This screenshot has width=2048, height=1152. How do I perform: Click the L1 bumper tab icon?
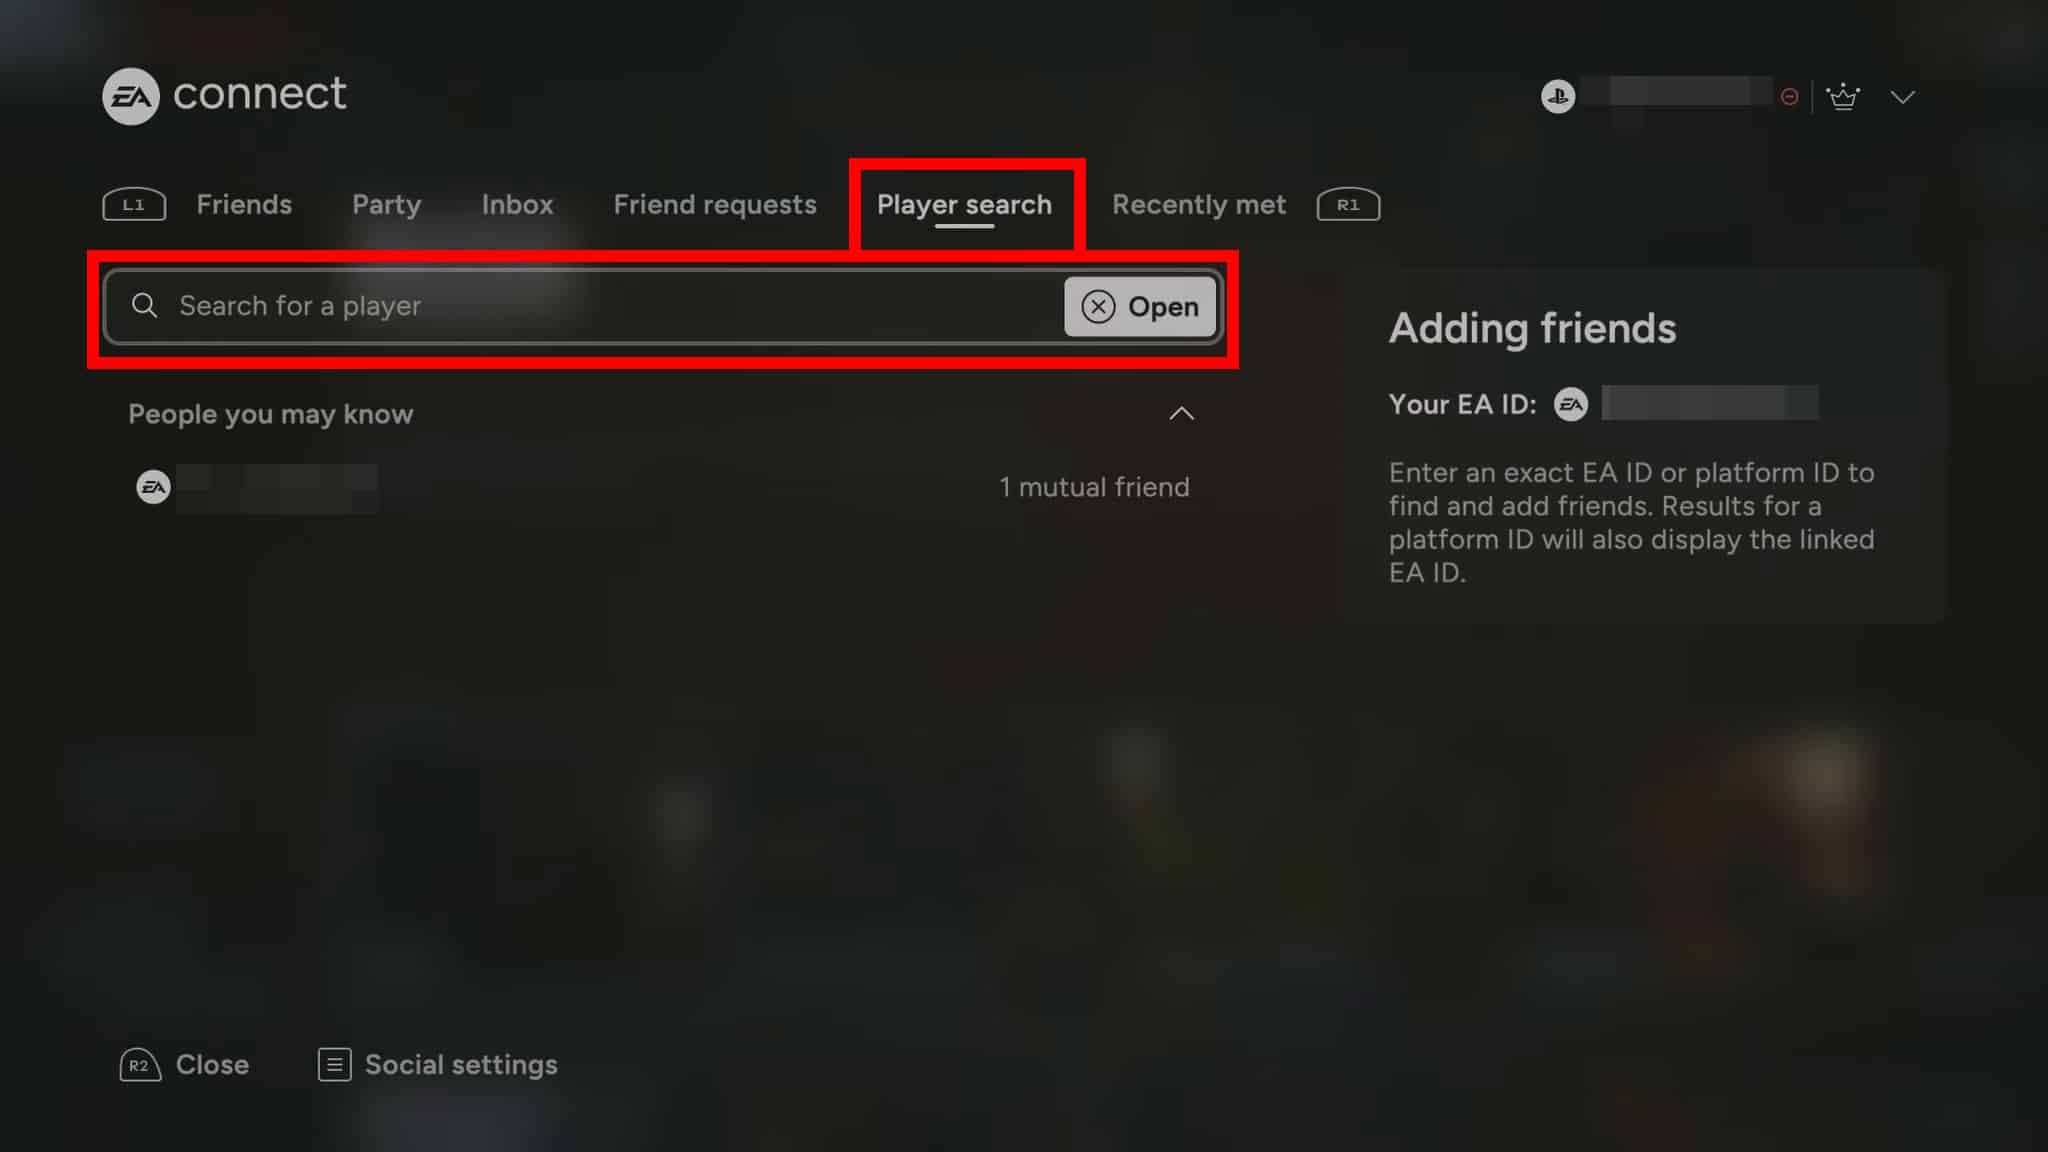(134, 205)
